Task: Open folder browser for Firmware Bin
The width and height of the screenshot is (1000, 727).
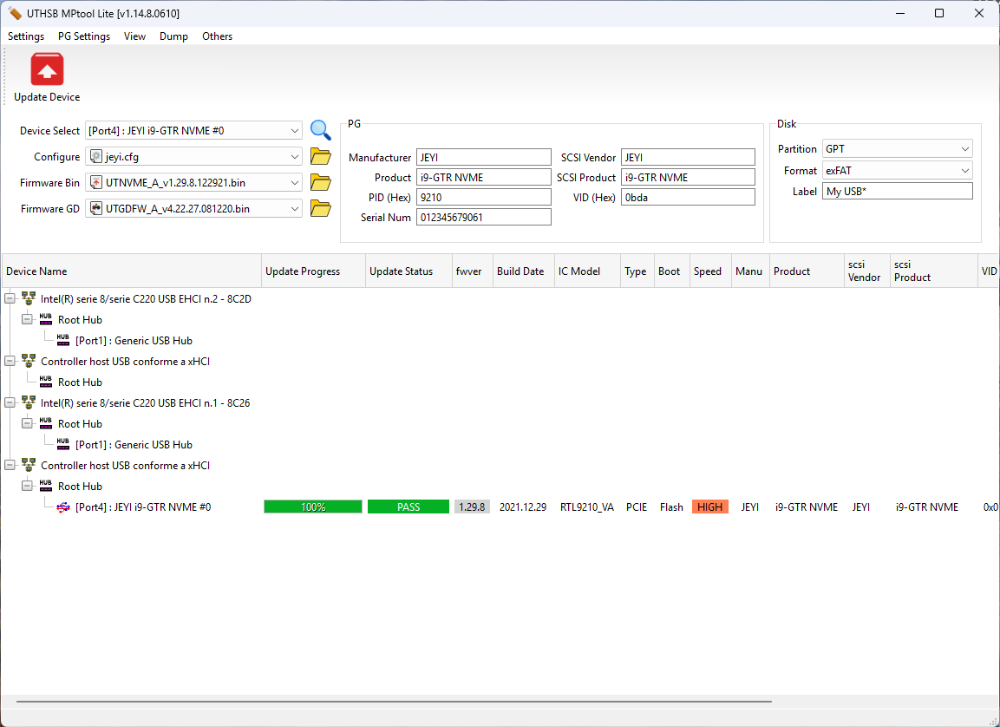Action: [x=320, y=182]
